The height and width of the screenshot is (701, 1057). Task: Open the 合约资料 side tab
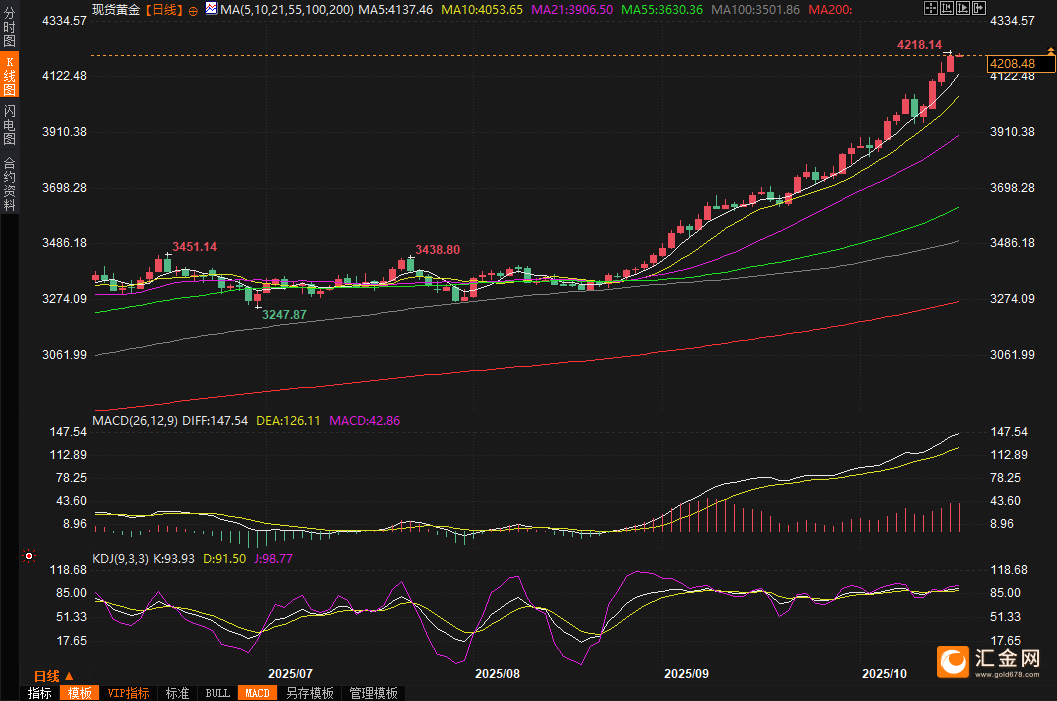pyautogui.click(x=9, y=183)
